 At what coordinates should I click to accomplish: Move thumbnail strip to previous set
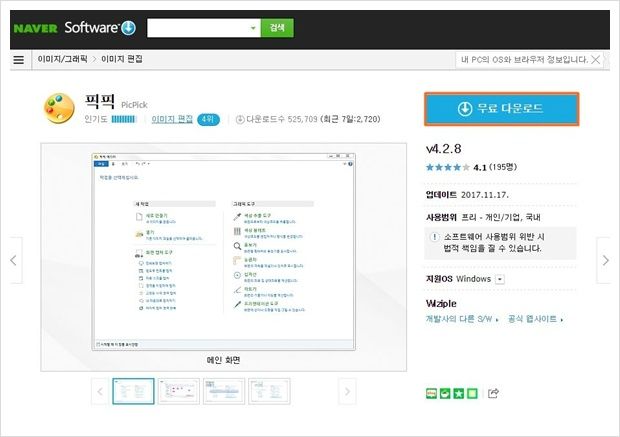point(100,392)
